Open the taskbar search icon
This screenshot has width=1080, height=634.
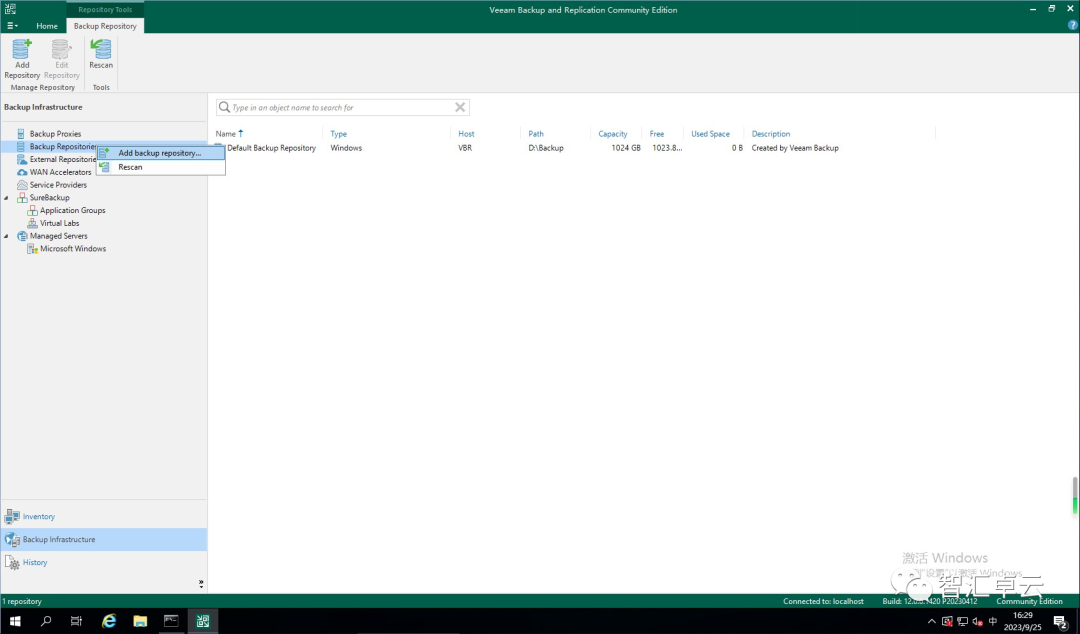[46, 621]
